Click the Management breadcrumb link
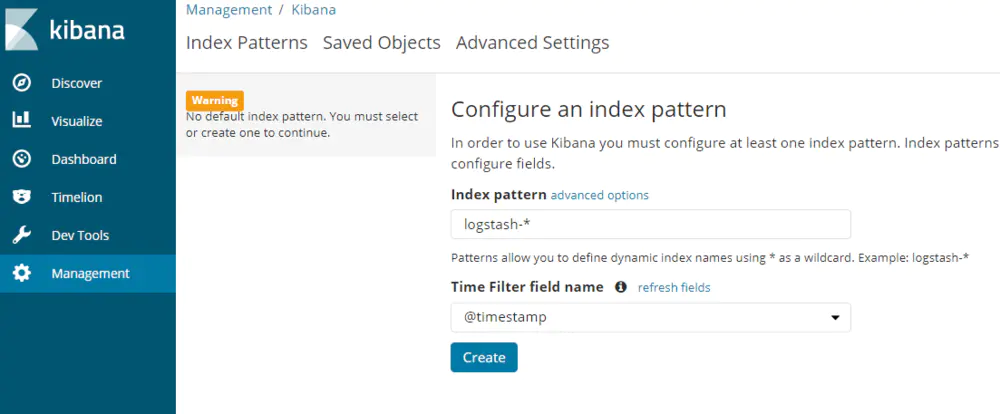1000x414 pixels. point(229,9)
